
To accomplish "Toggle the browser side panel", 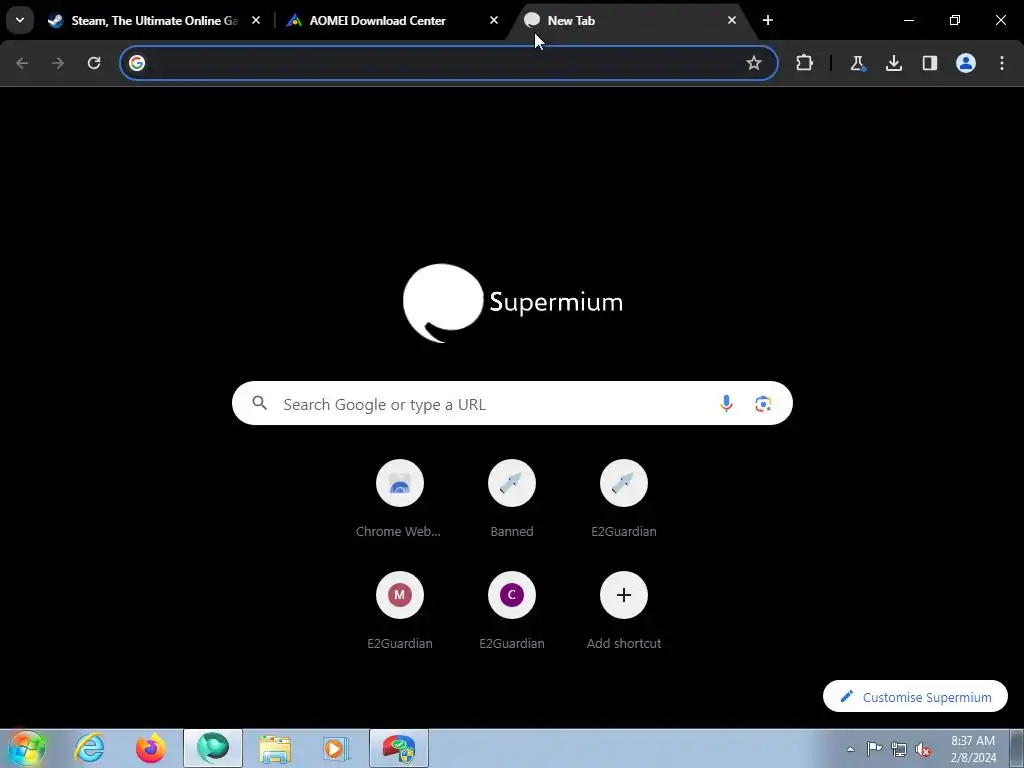I will 929,63.
